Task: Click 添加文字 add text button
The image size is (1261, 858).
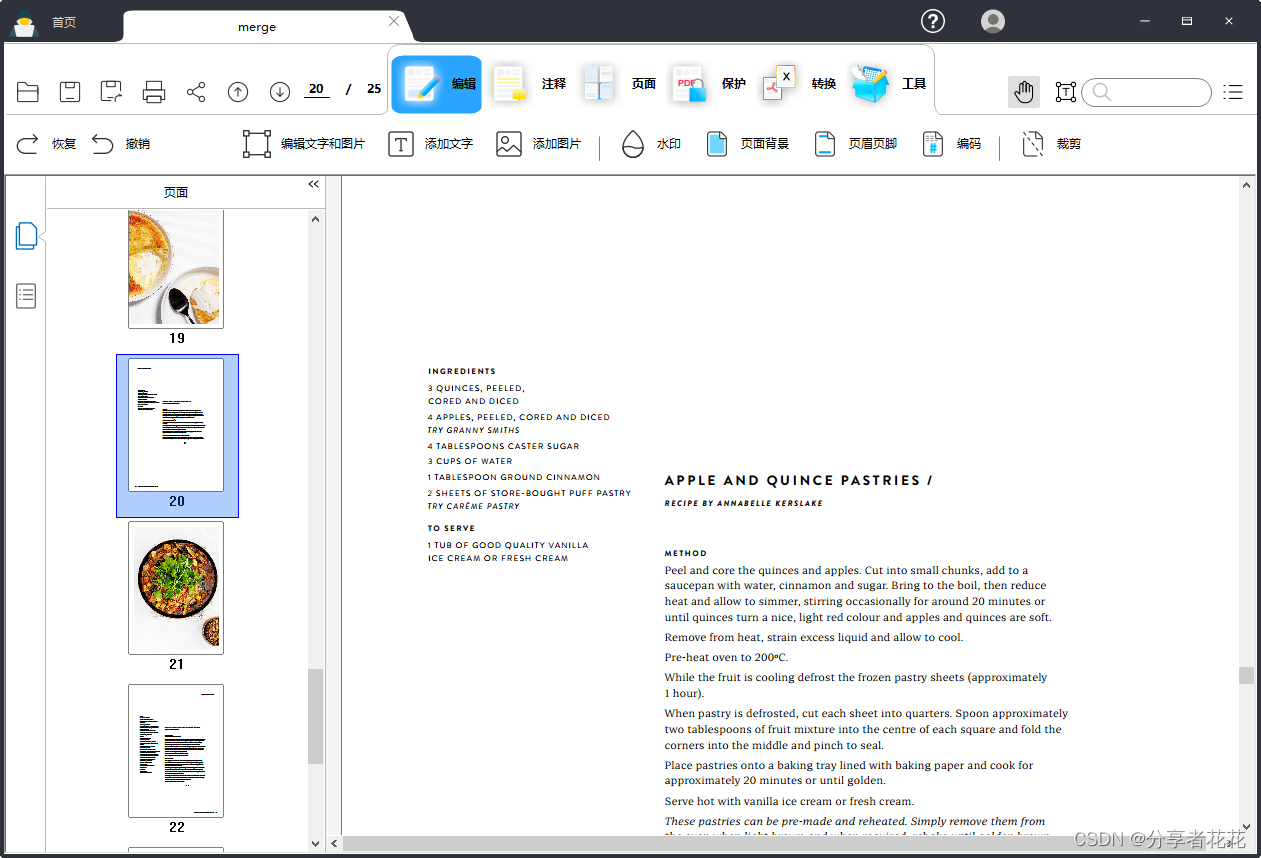Action: (431, 144)
